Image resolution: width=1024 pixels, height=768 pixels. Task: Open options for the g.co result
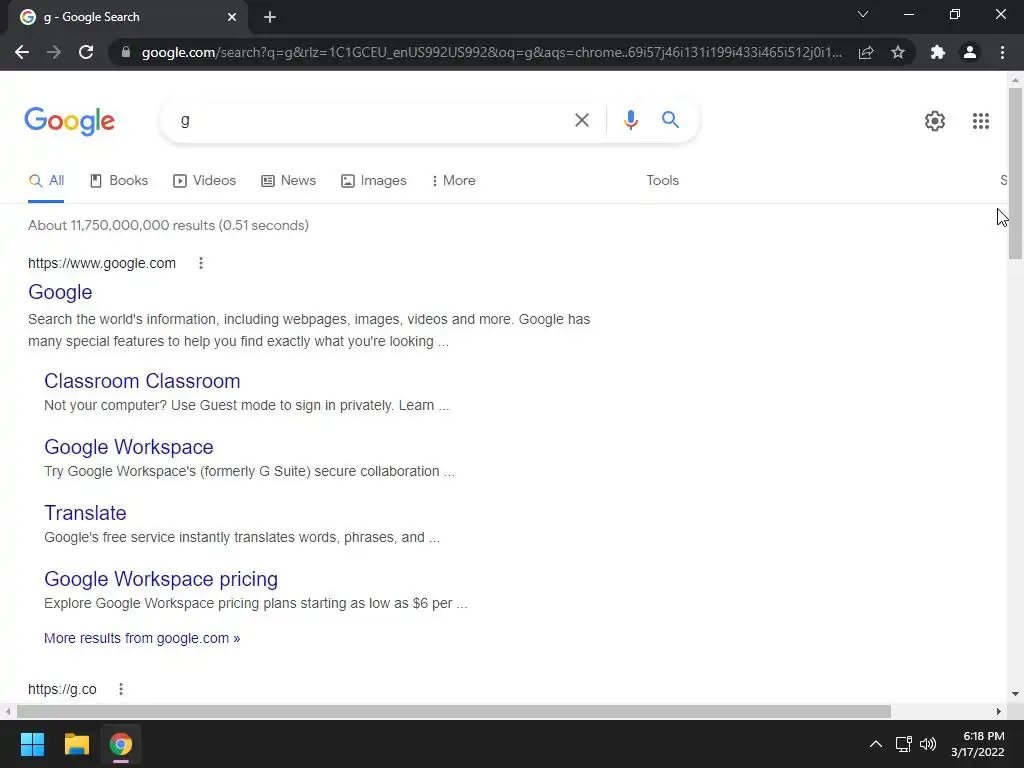click(121, 689)
